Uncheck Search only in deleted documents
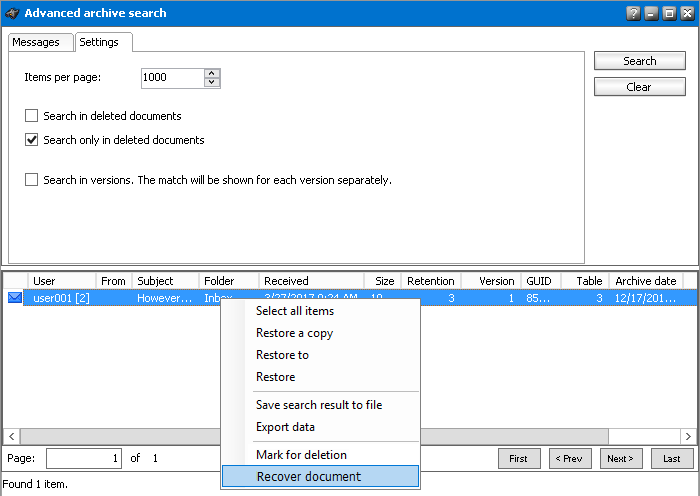The height and width of the screenshot is (496, 700). [x=31, y=140]
